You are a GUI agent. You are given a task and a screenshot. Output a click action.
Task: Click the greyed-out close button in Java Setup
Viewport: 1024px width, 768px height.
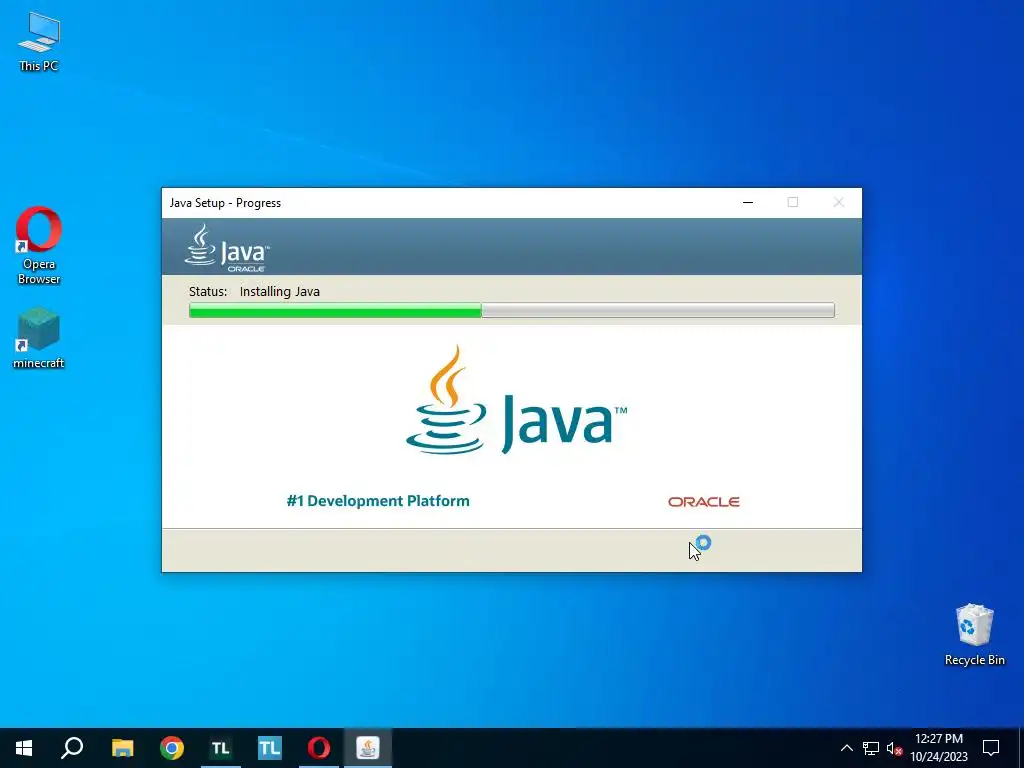(x=839, y=202)
